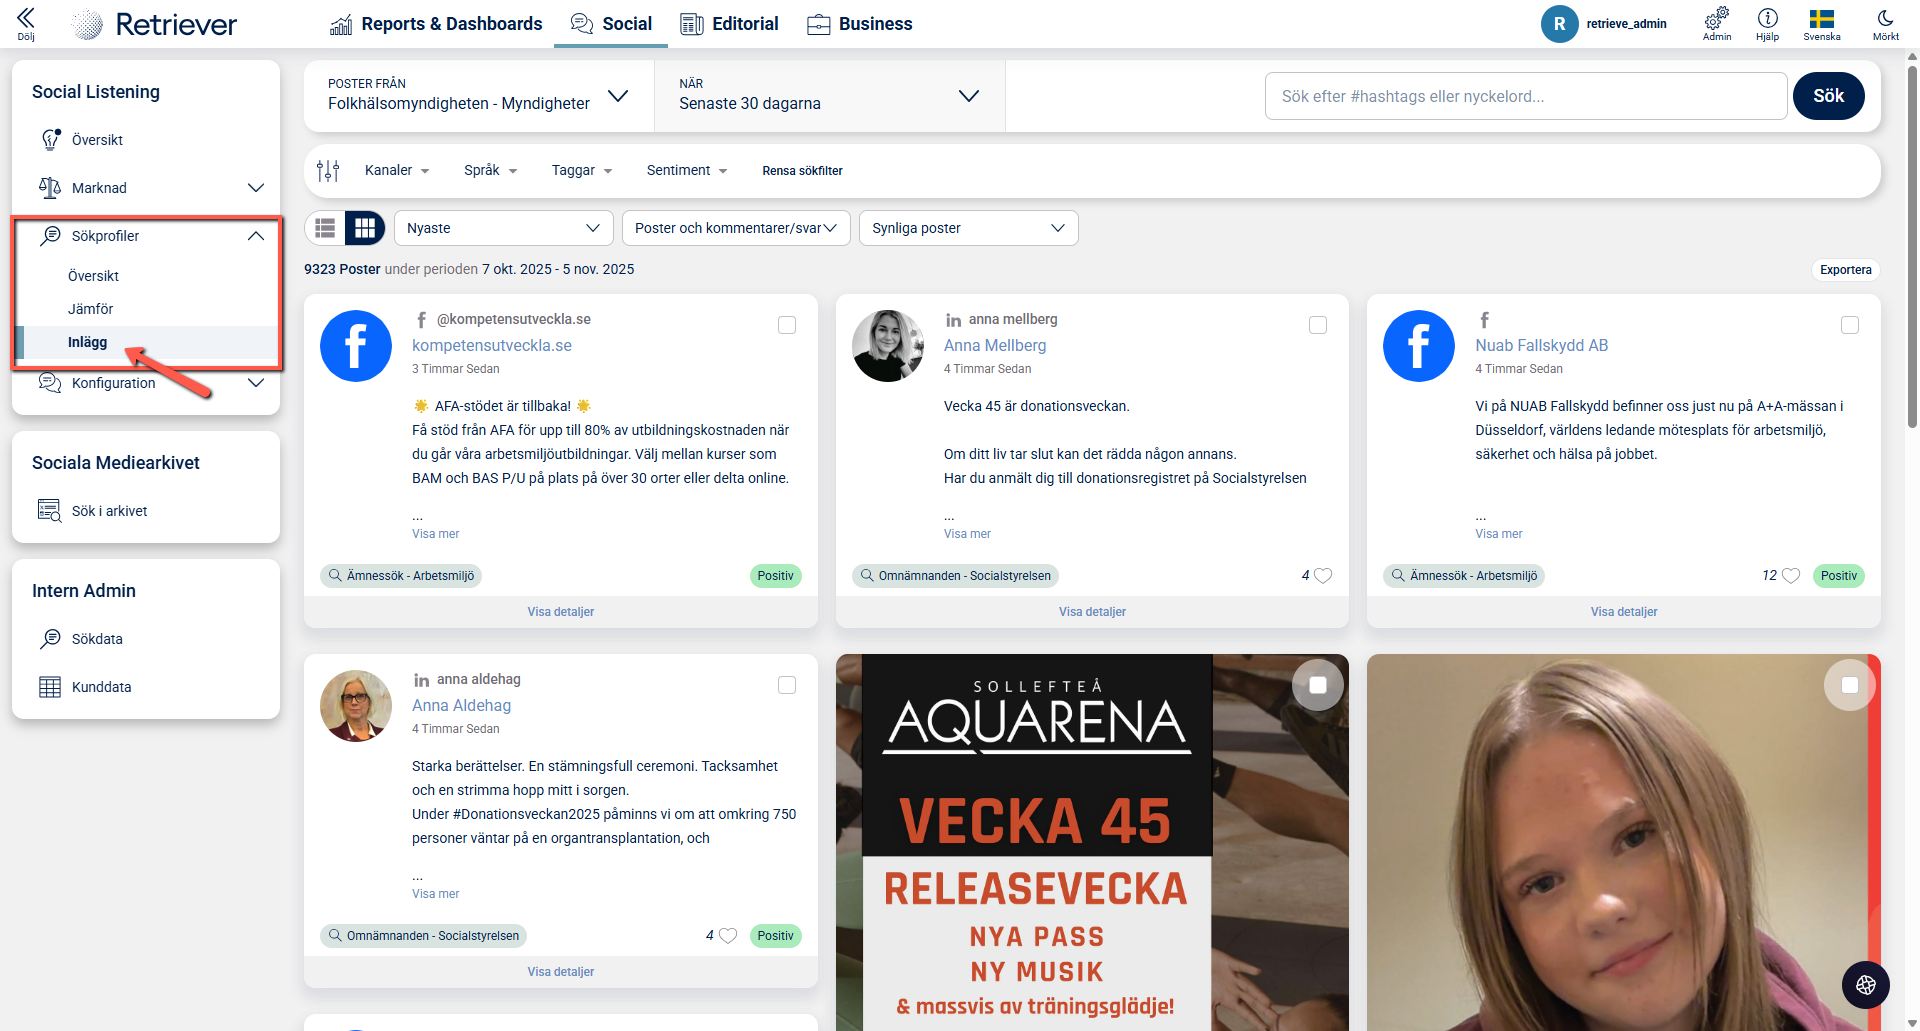Open the Kanaler filter dropdown
Viewport: 1920px width, 1031px height.
coord(397,171)
